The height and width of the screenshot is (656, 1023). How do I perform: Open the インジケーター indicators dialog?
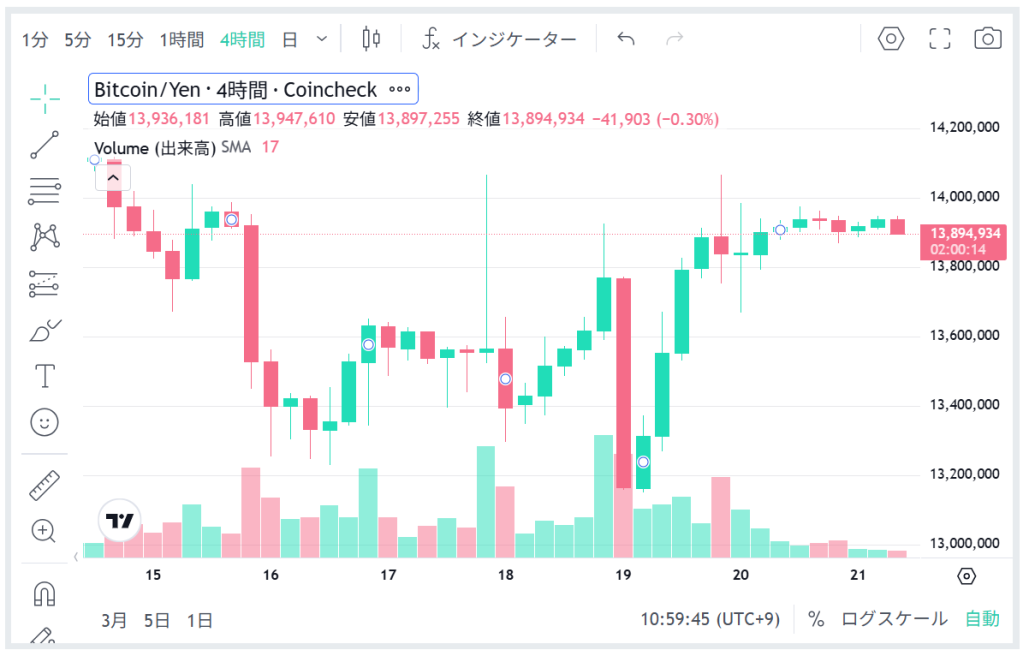click(500, 40)
